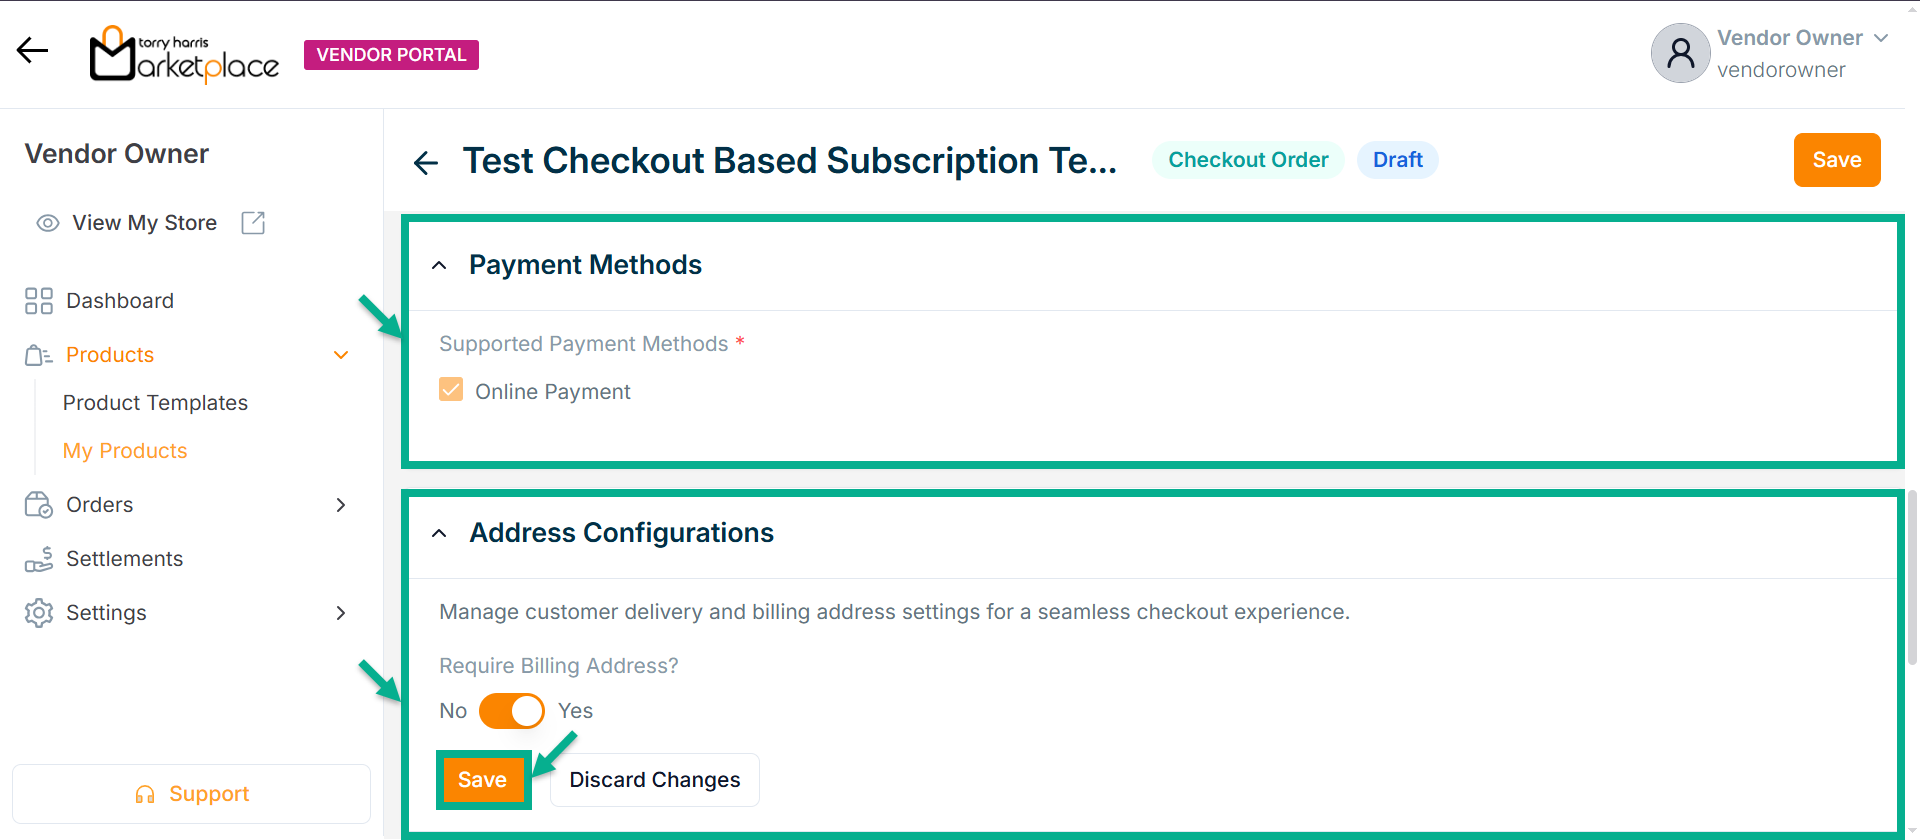Image resolution: width=1920 pixels, height=840 pixels.
Task: Click the browser-style back arrow at top left
Action: tap(32, 50)
